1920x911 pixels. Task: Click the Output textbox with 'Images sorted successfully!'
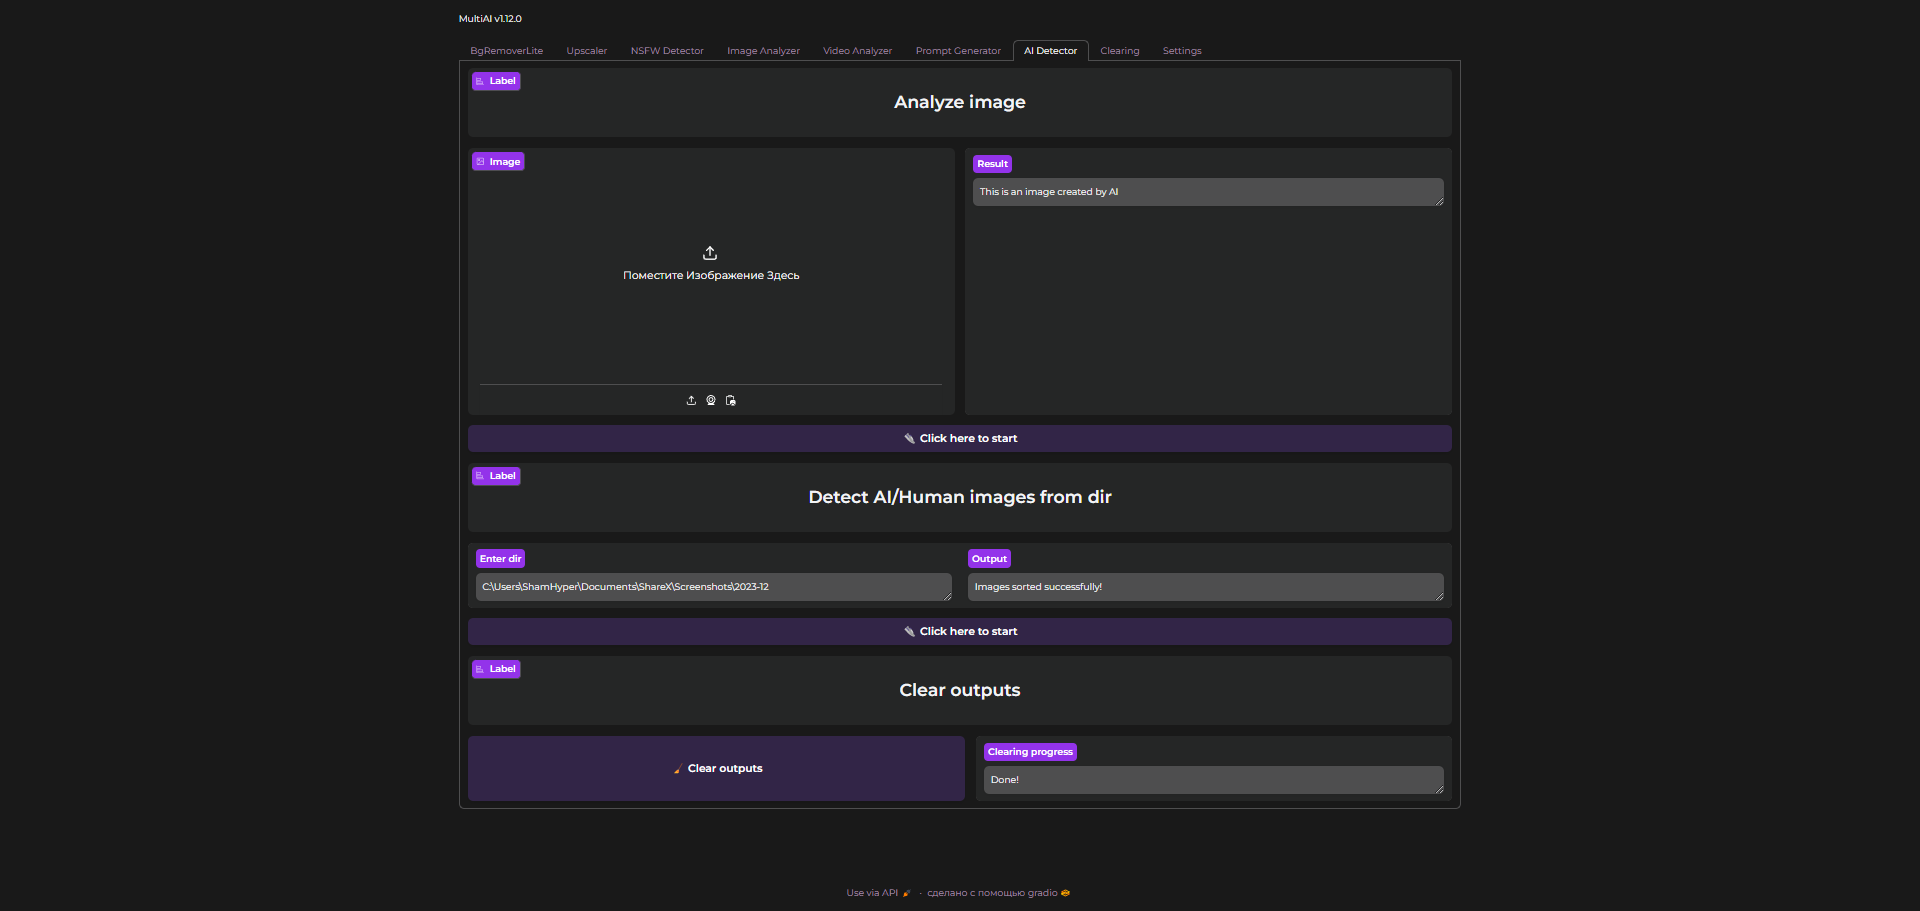(x=1206, y=587)
